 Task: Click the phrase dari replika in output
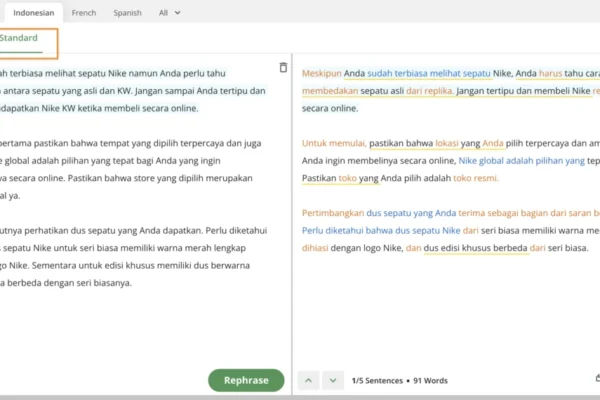[x=430, y=91]
